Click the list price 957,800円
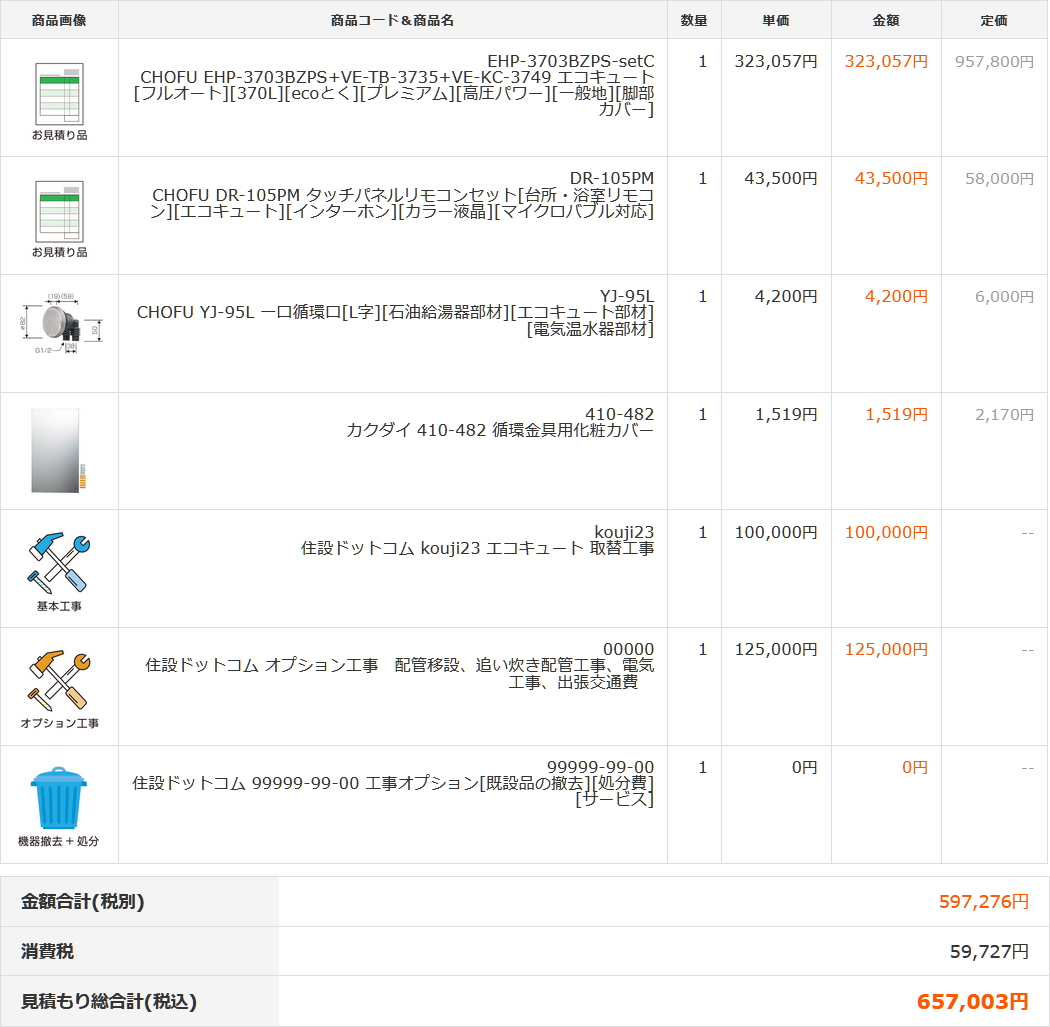The image size is (1050, 1027). tap(994, 62)
